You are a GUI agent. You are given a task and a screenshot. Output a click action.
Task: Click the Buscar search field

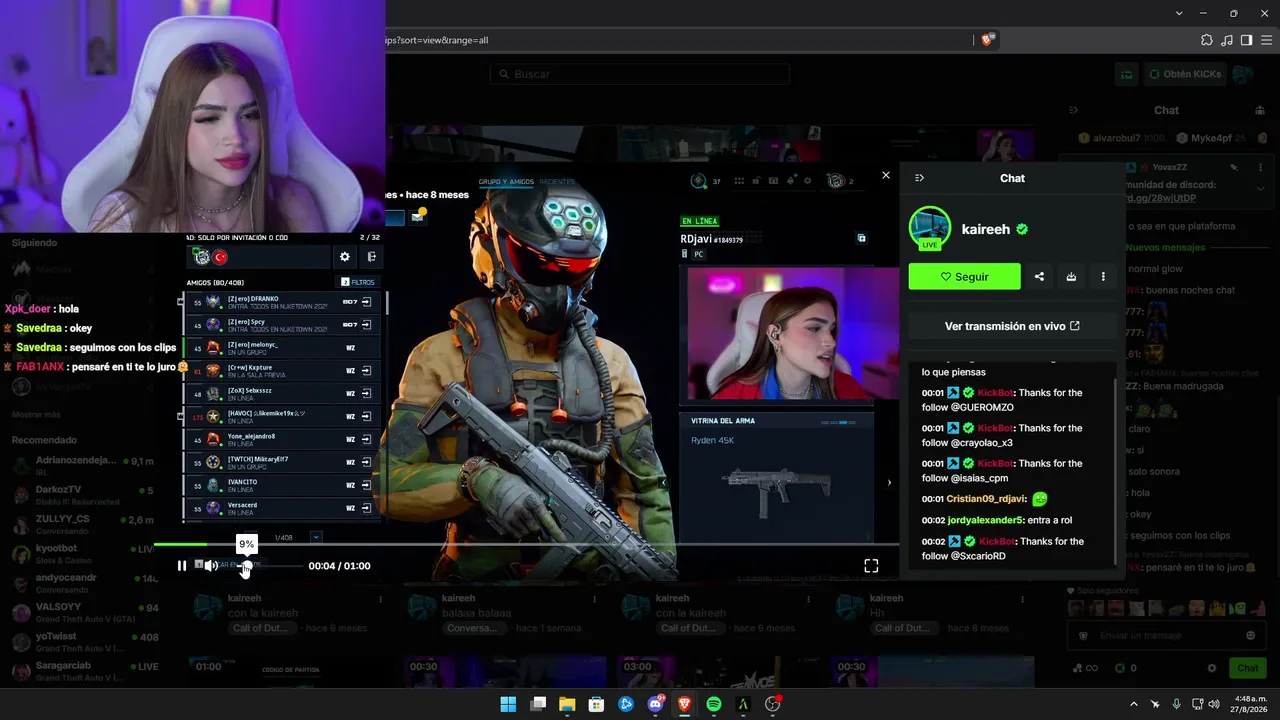click(x=640, y=74)
